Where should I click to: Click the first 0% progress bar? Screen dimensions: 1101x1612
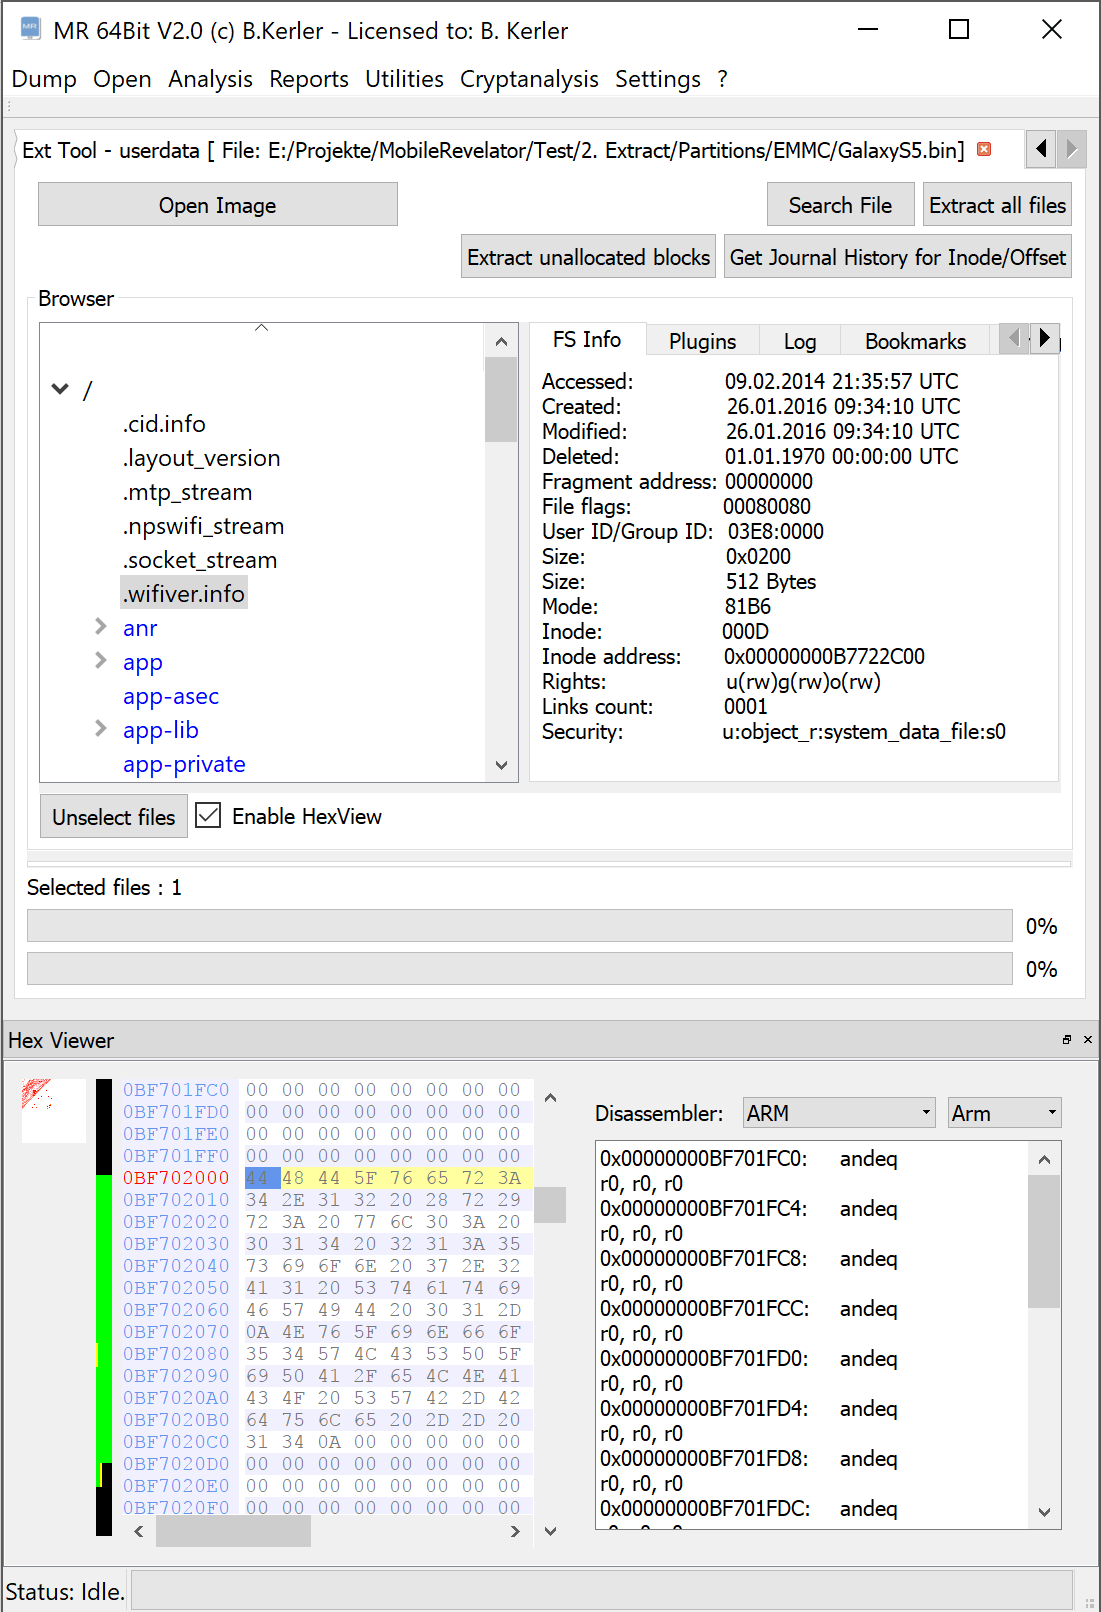(520, 926)
